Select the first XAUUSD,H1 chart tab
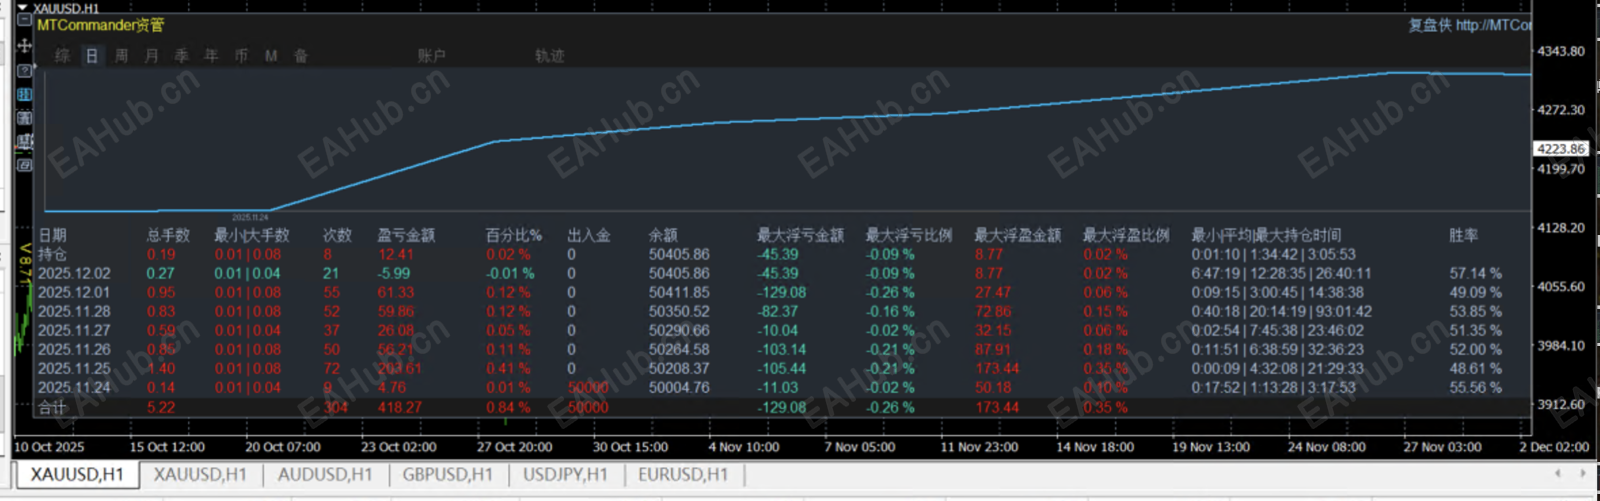 coord(77,474)
